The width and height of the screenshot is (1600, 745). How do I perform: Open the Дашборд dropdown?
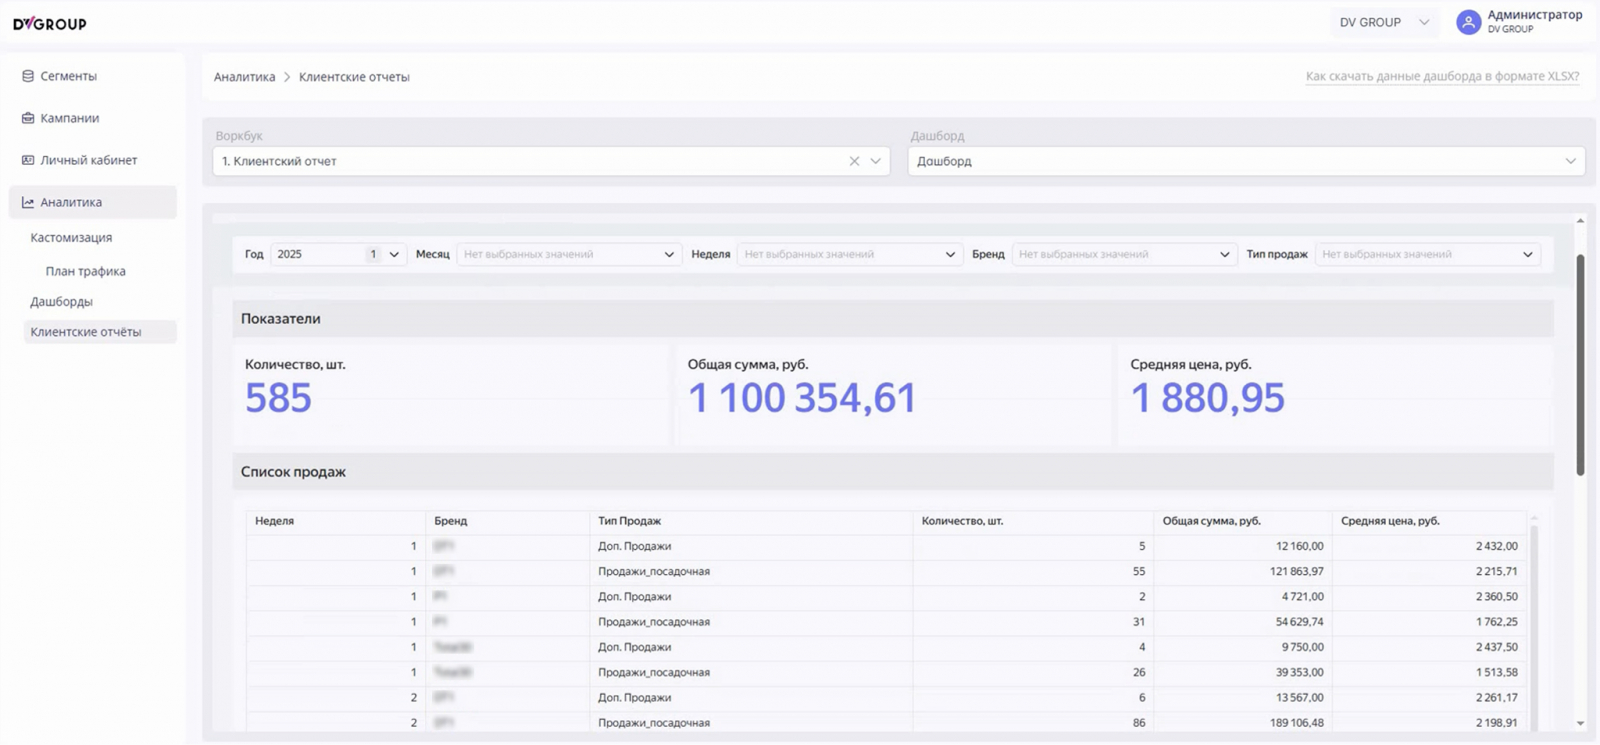click(1245, 161)
